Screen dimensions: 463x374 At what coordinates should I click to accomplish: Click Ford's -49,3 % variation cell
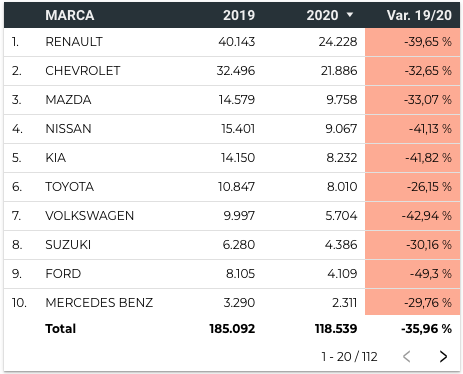(x=413, y=274)
